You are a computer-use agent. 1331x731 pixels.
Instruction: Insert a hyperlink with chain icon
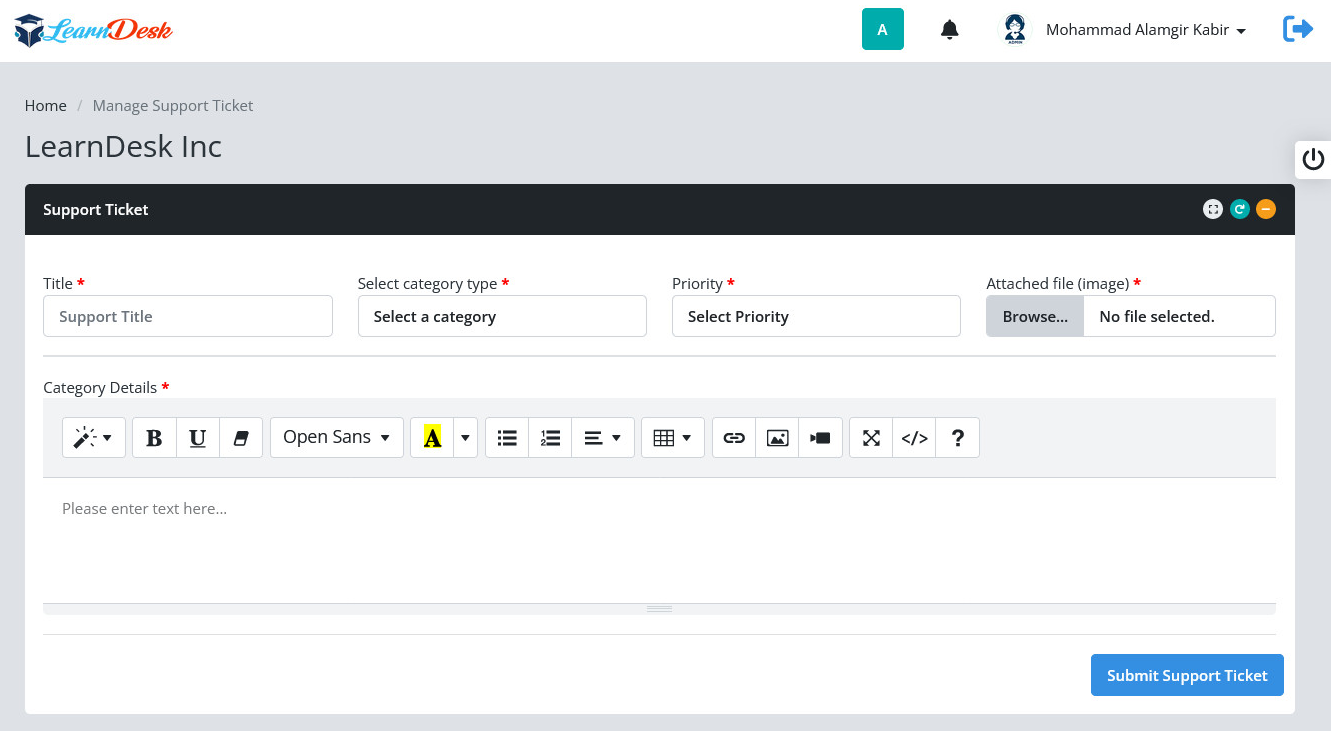pos(734,438)
